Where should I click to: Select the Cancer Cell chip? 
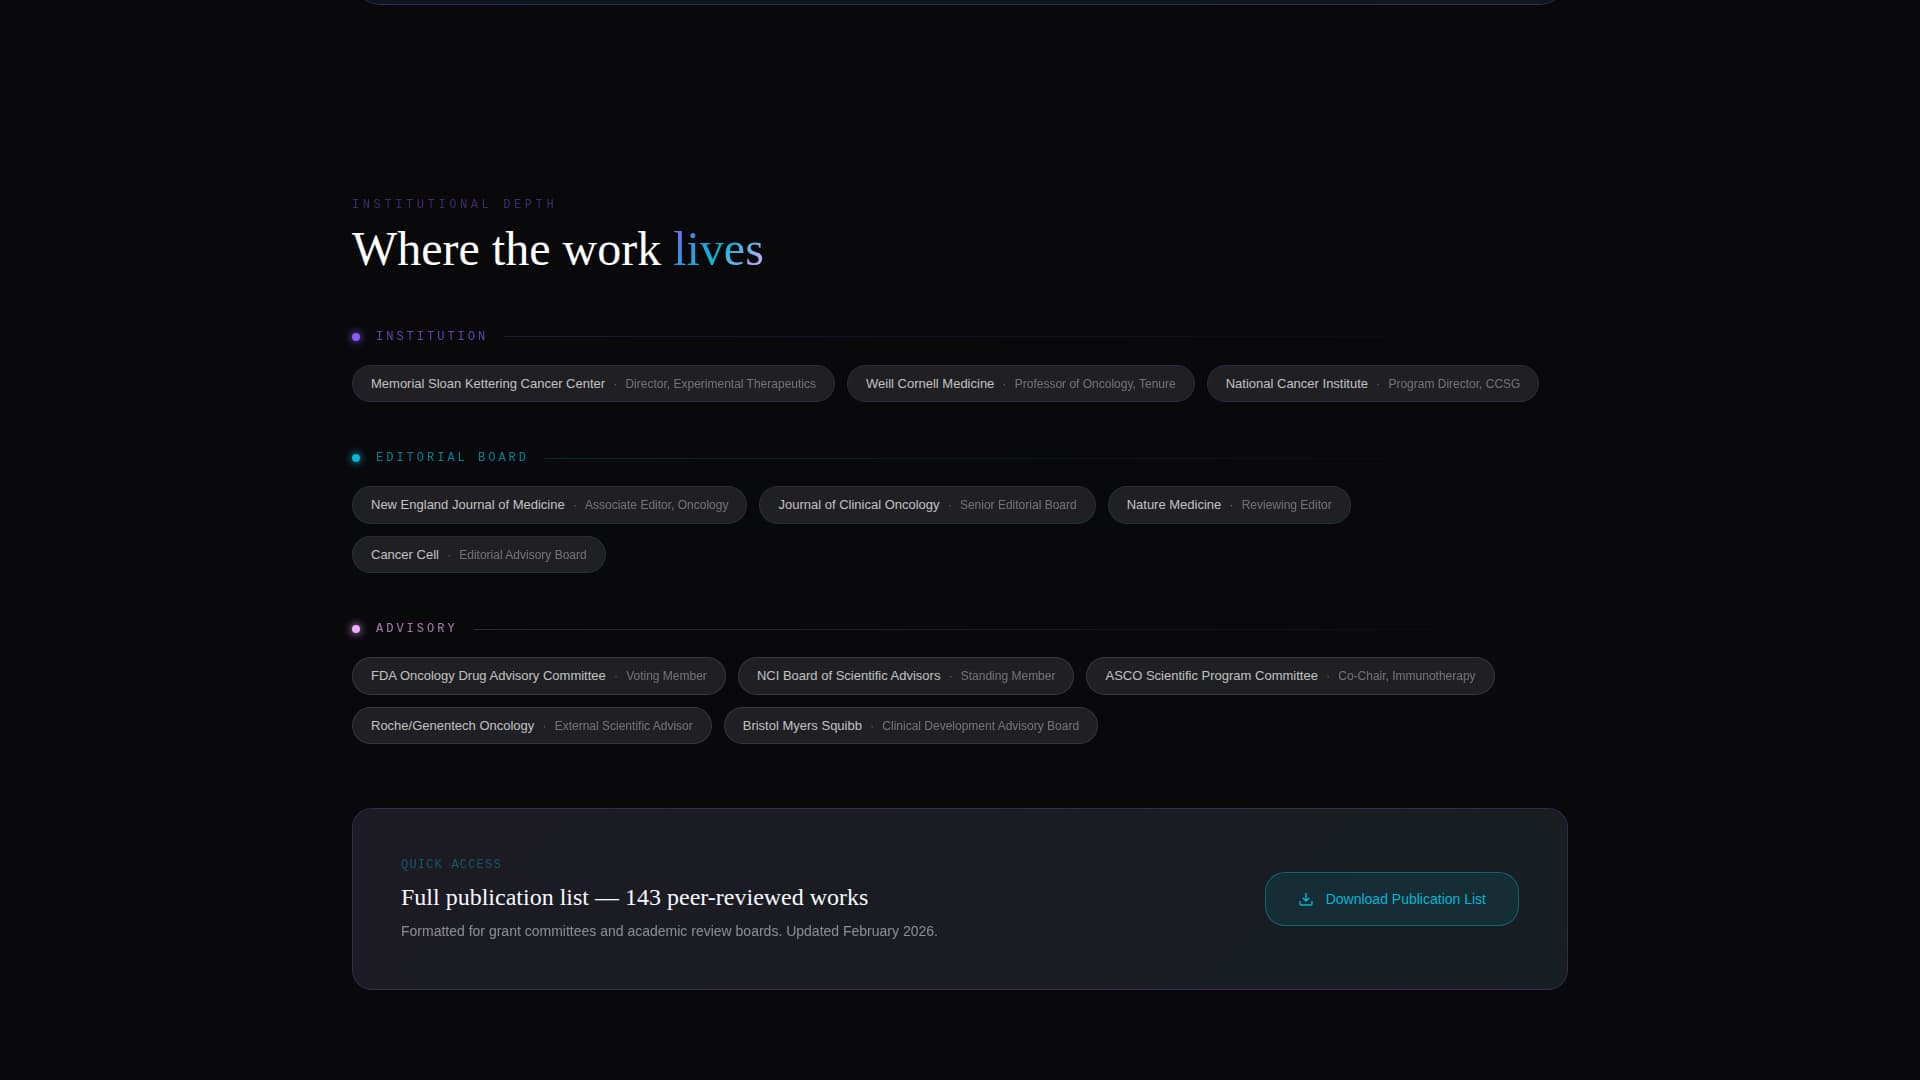point(478,555)
